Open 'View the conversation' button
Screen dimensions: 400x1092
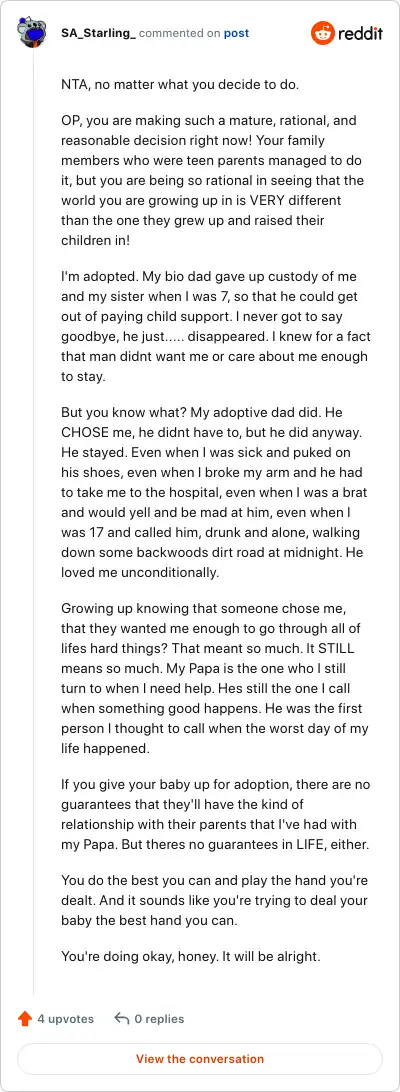pyautogui.click(x=200, y=1059)
